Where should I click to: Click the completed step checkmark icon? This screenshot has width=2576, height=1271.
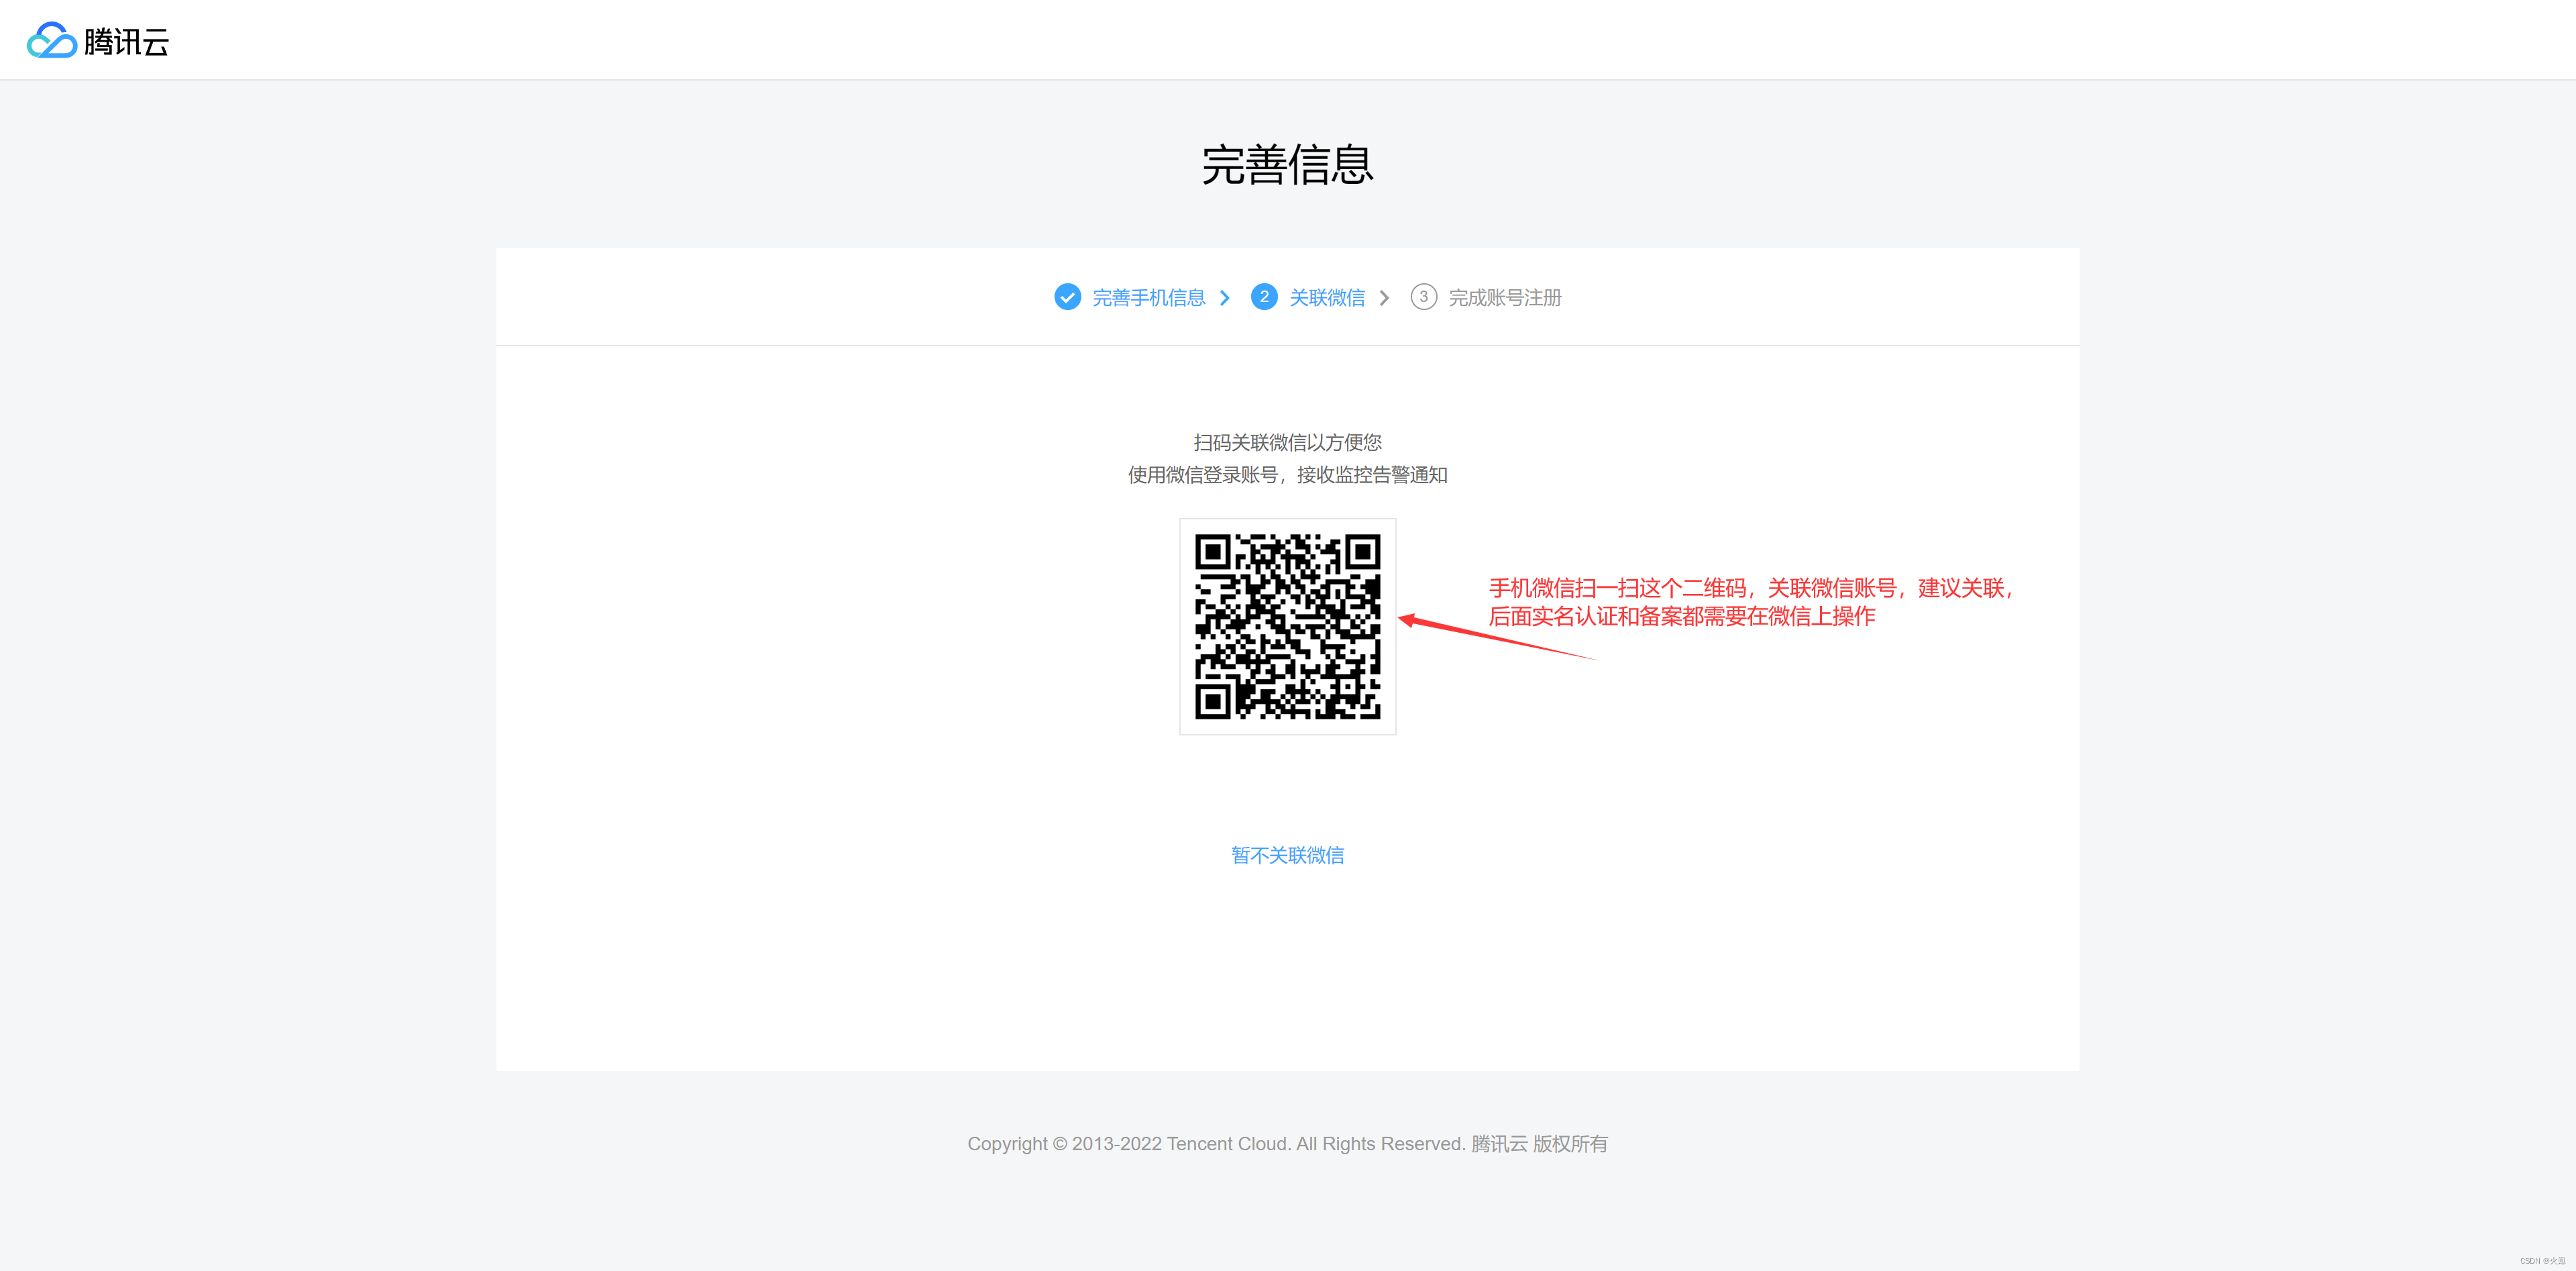pyautogui.click(x=1067, y=297)
